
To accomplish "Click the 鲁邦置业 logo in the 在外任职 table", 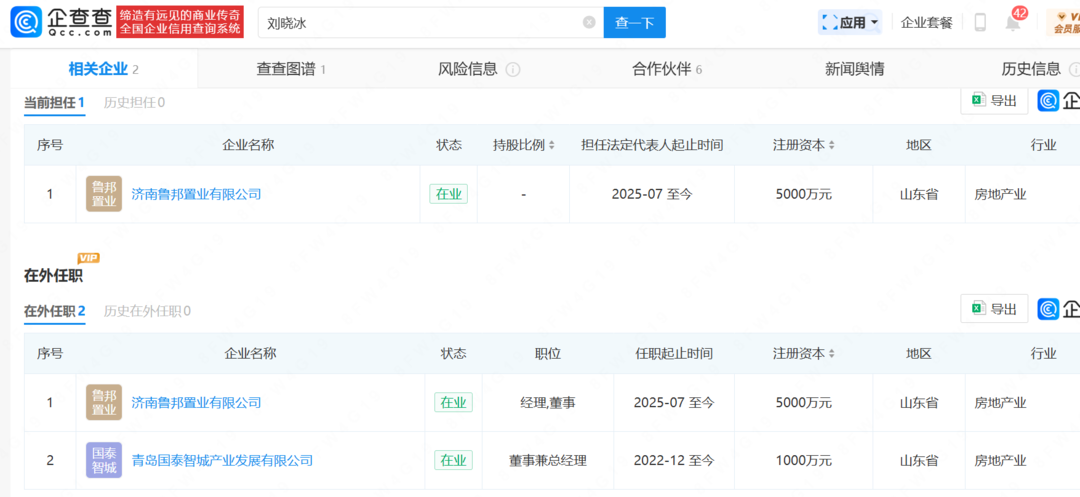I will (x=104, y=402).
